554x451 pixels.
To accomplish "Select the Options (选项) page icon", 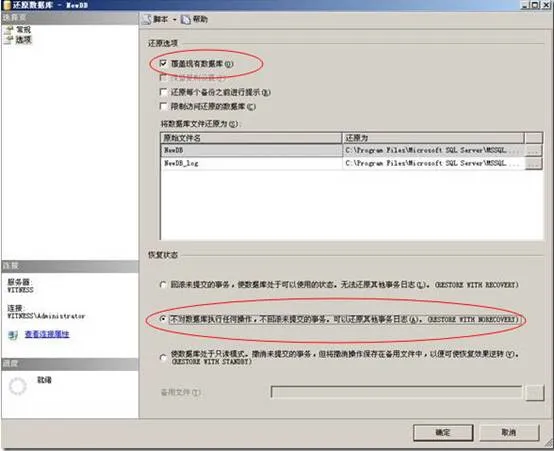I will (9, 40).
